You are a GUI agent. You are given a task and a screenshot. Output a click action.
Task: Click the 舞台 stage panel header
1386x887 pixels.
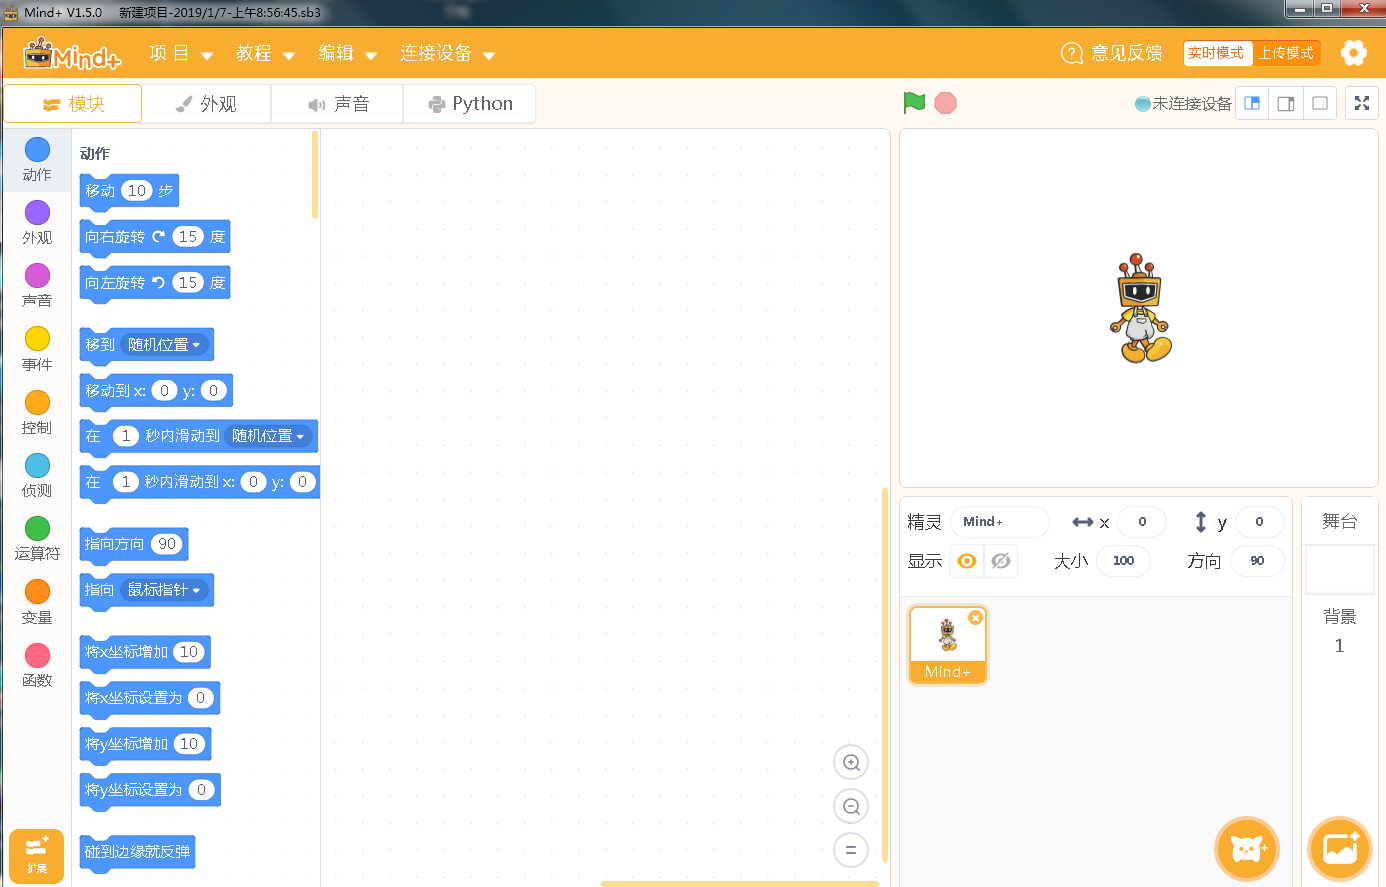tap(1339, 521)
